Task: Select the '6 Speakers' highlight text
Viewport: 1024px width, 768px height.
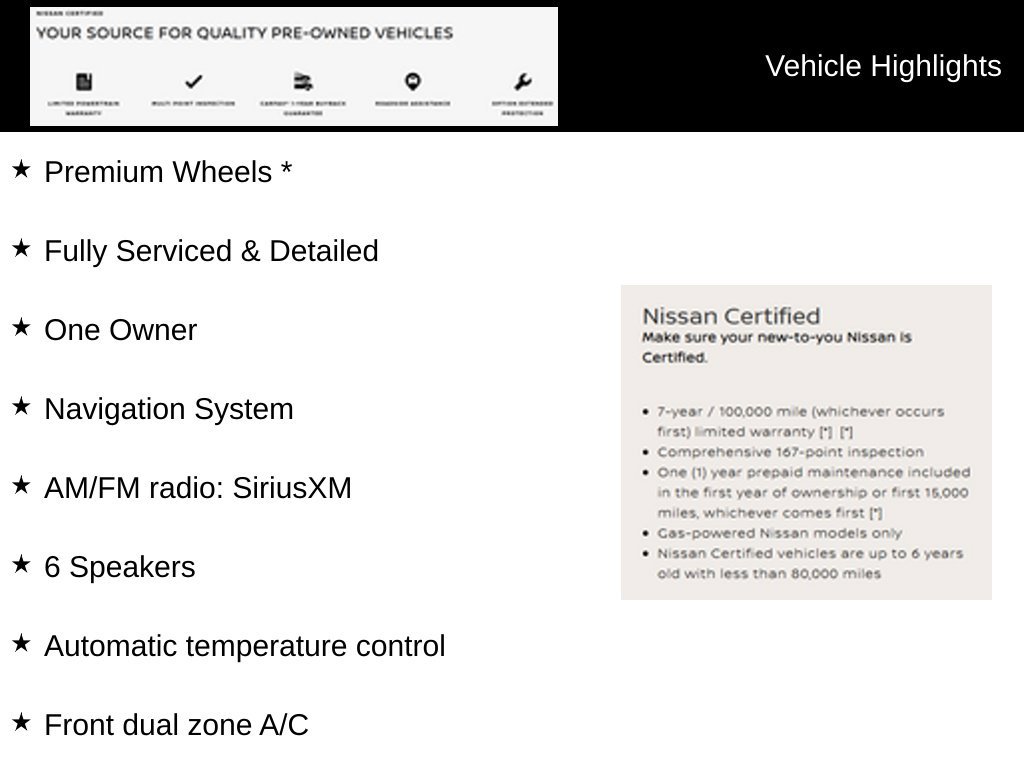Action: [x=120, y=568]
